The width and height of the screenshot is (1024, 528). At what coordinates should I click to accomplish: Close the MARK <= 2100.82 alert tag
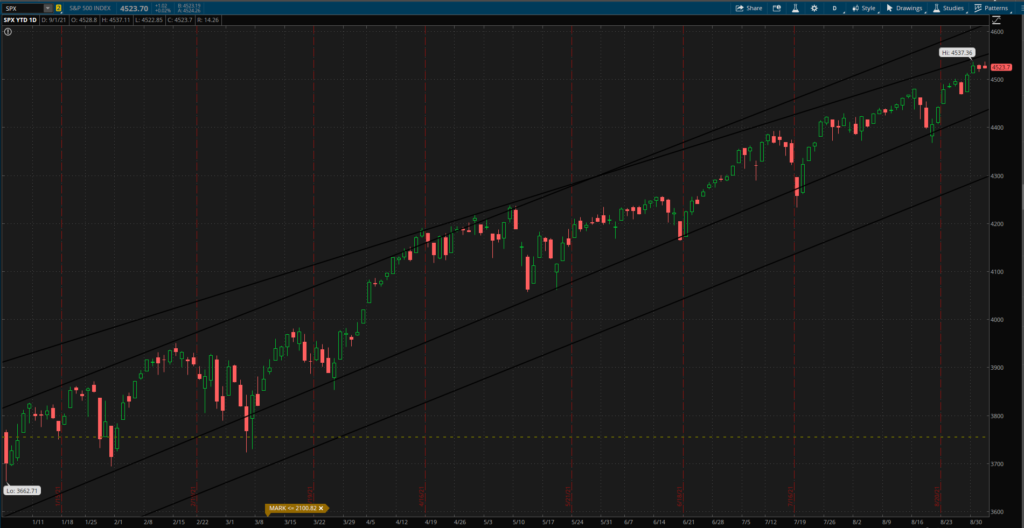[x=321, y=508]
